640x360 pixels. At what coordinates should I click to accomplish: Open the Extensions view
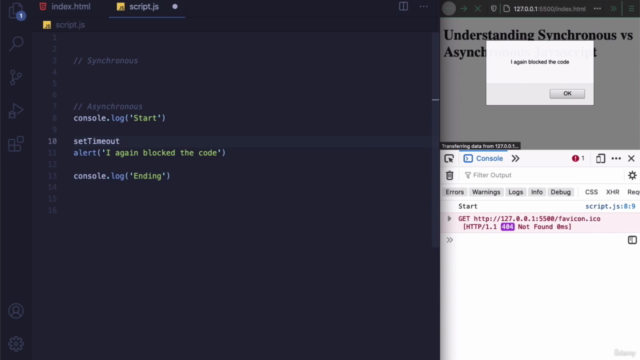(x=16, y=144)
